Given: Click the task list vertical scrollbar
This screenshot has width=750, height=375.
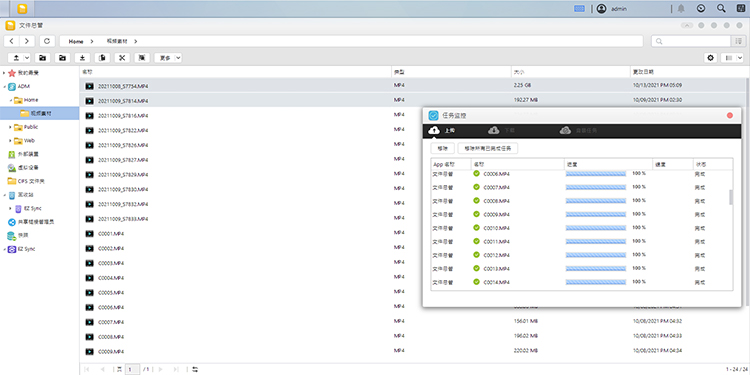Looking at the screenshot, I should click(731, 197).
